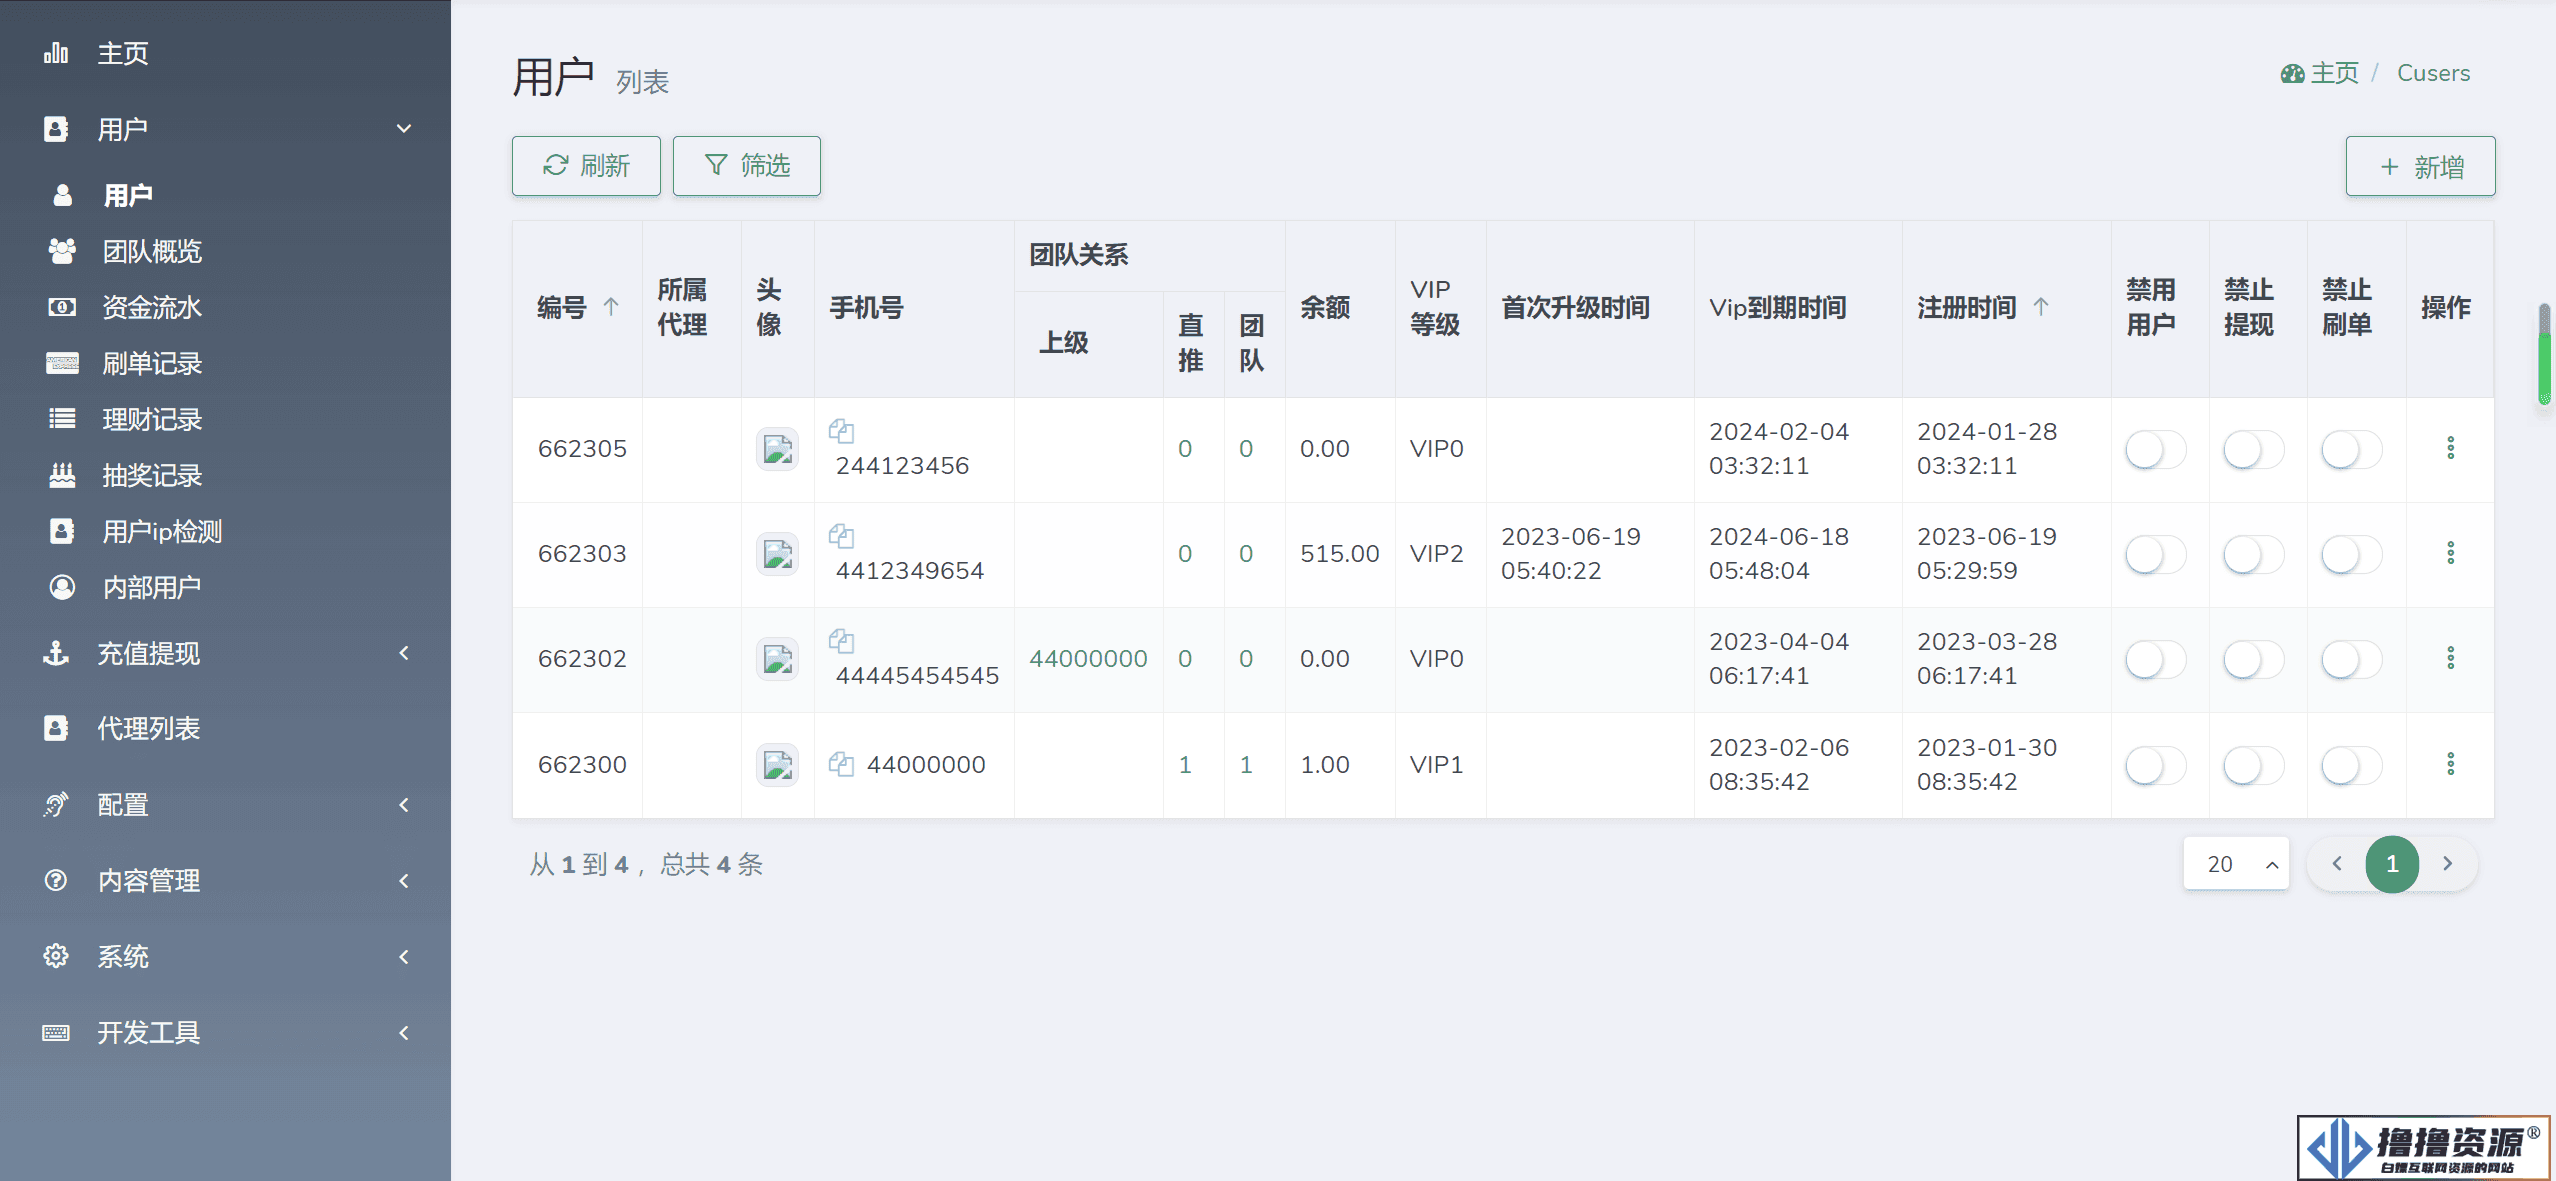2556x1181 pixels.
Task: Toggle 禁止刷单 for user 662303
Action: click(x=2351, y=555)
